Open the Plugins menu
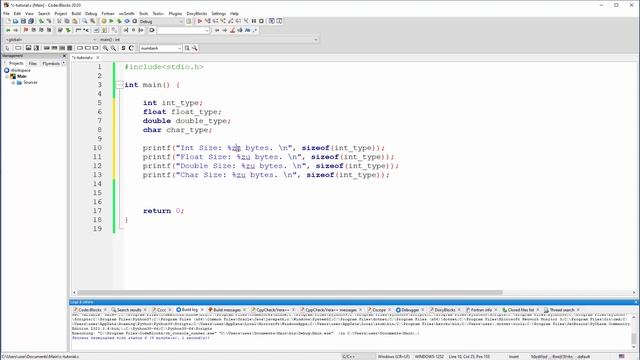Image resolution: width=640 pixels, height=360 pixels. click(x=176, y=13)
